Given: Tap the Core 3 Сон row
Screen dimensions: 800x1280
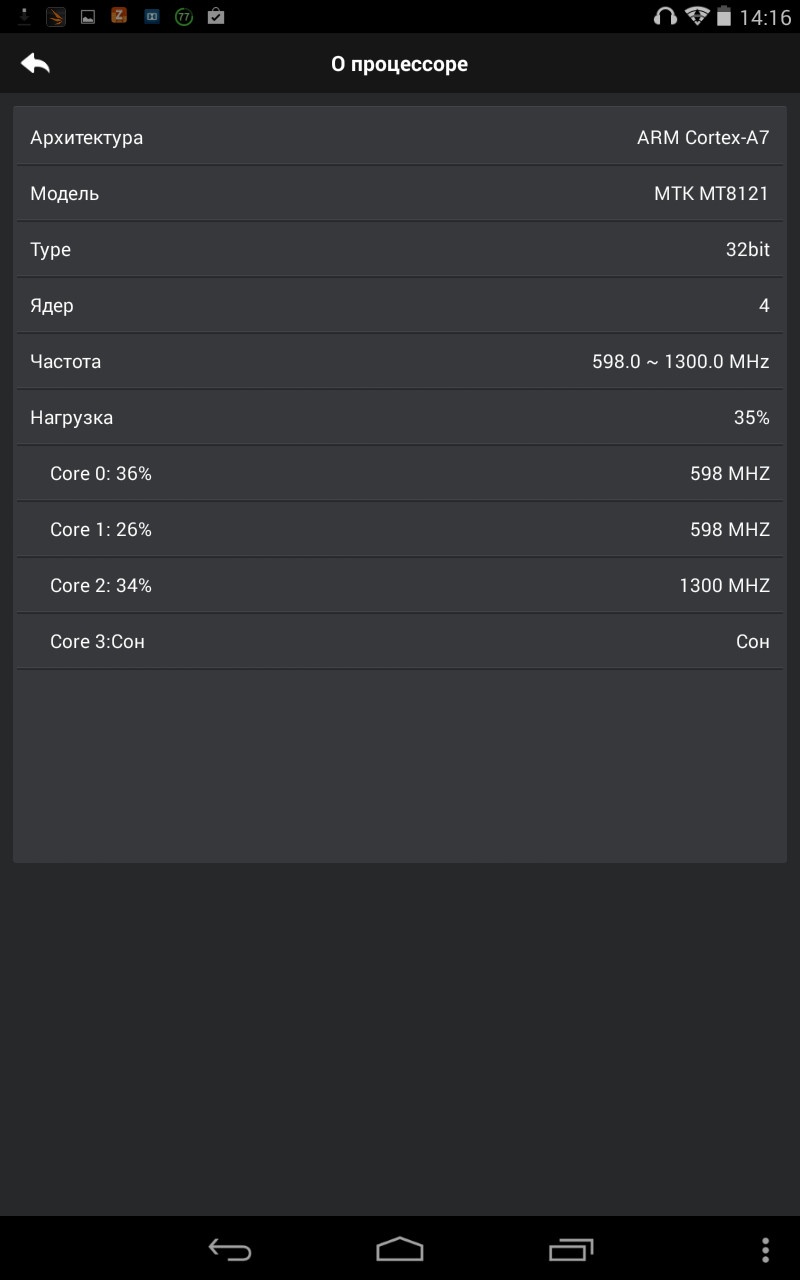Looking at the screenshot, I should click(x=400, y=642).
